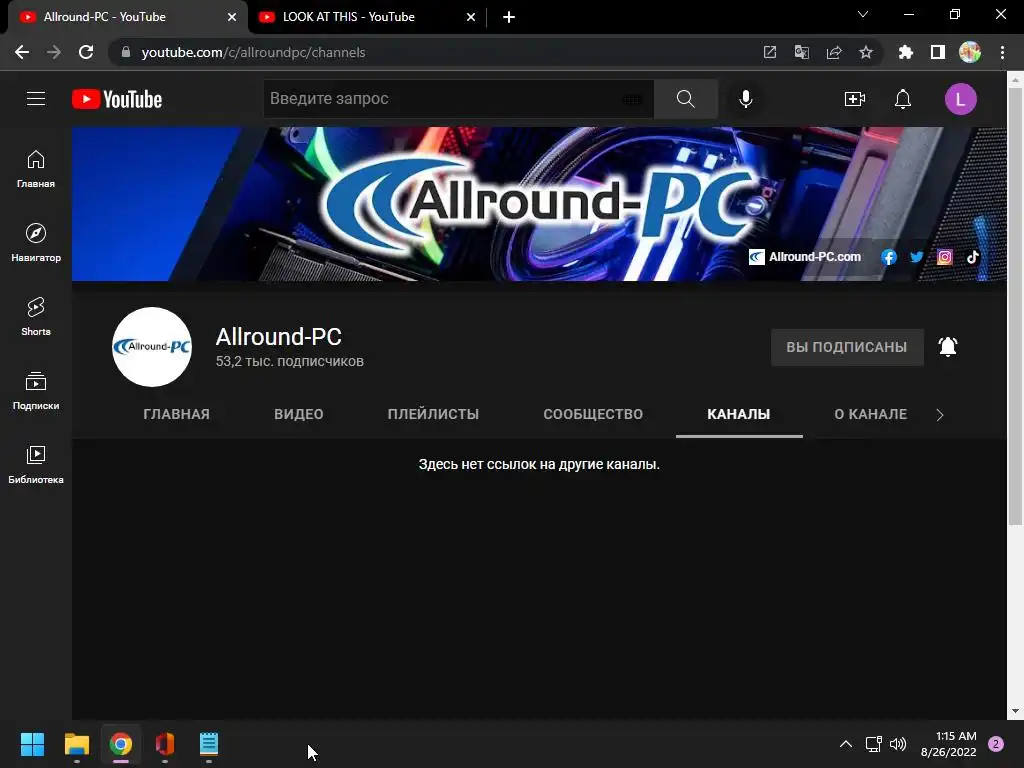1024x768 pixels.
Task: Open Навигатор in the sidebar
Action: (x=36, y=243)
